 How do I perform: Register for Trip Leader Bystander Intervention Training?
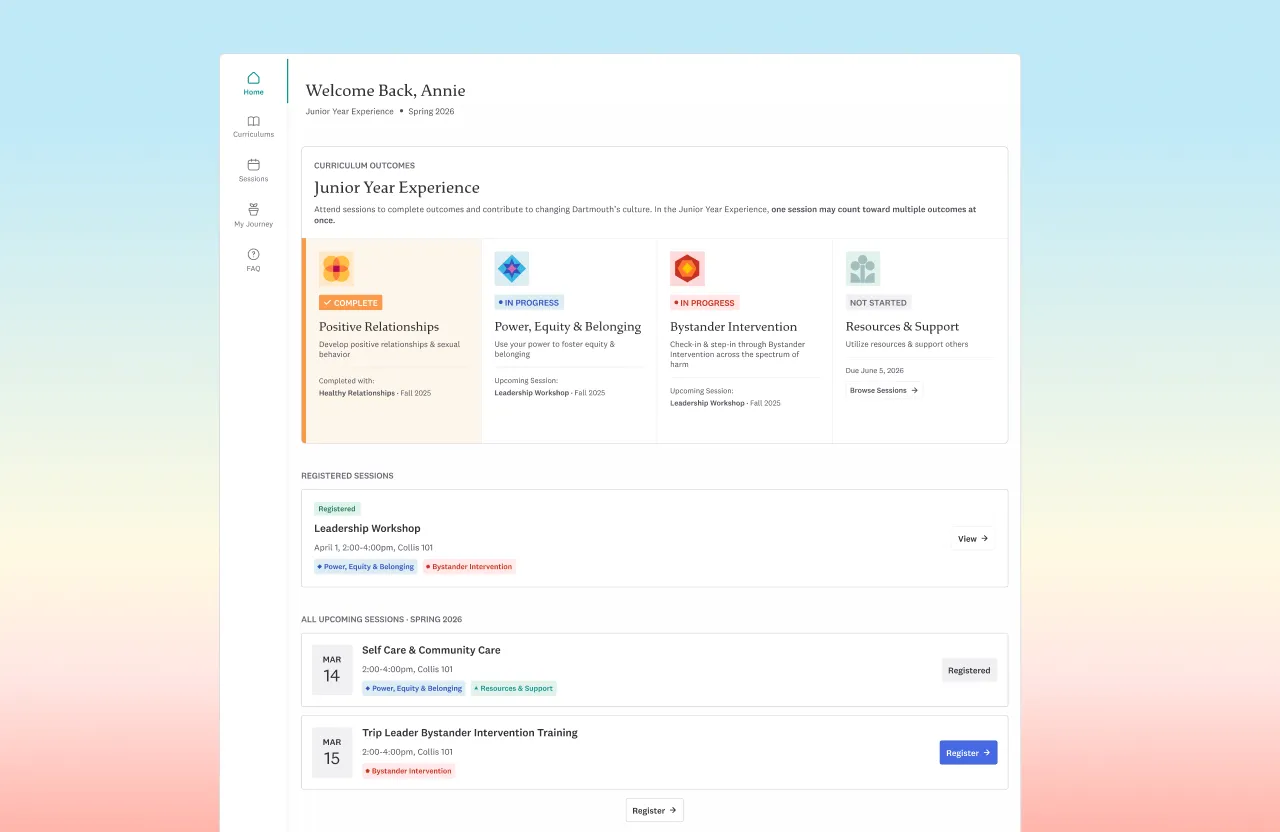coord(968,753)
